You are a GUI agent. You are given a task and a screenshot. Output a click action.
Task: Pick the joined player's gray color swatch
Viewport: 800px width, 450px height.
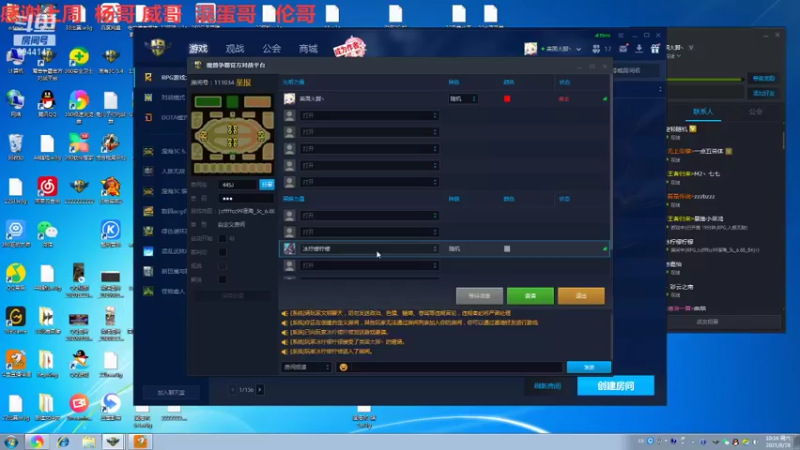(x=507, y=248)
